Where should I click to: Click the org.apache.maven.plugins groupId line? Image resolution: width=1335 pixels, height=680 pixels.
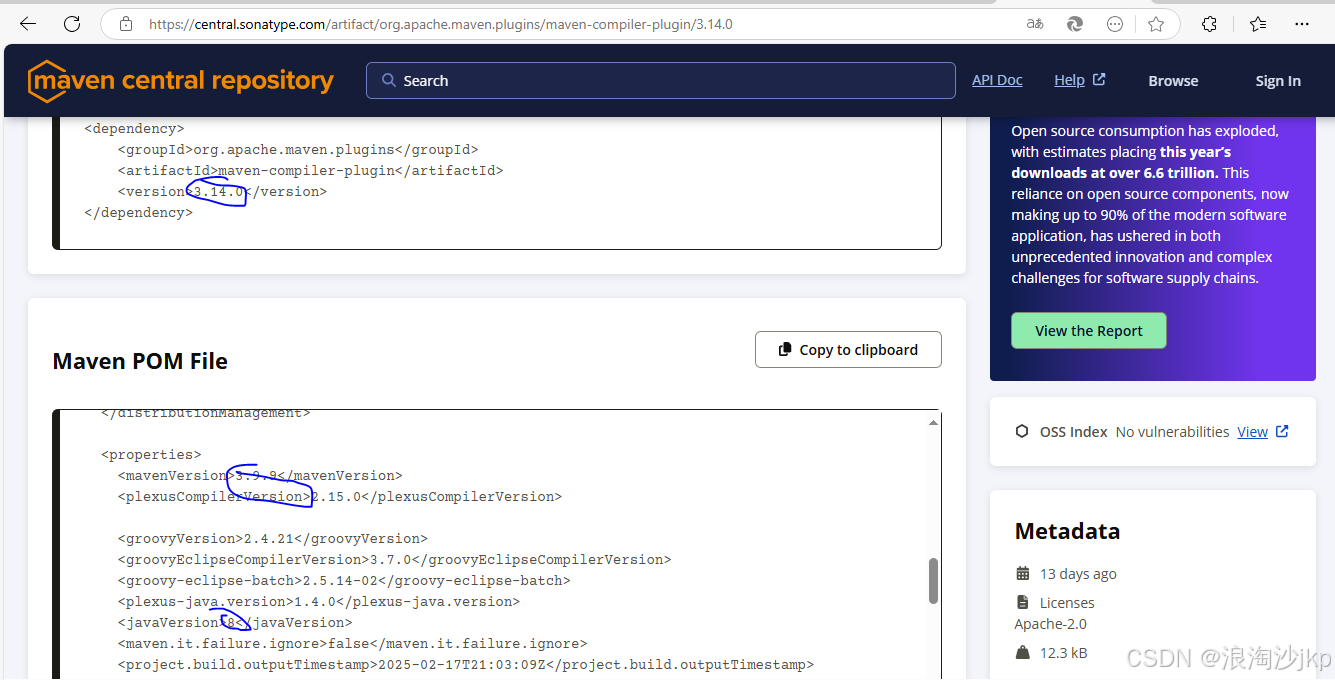point(298,150)
